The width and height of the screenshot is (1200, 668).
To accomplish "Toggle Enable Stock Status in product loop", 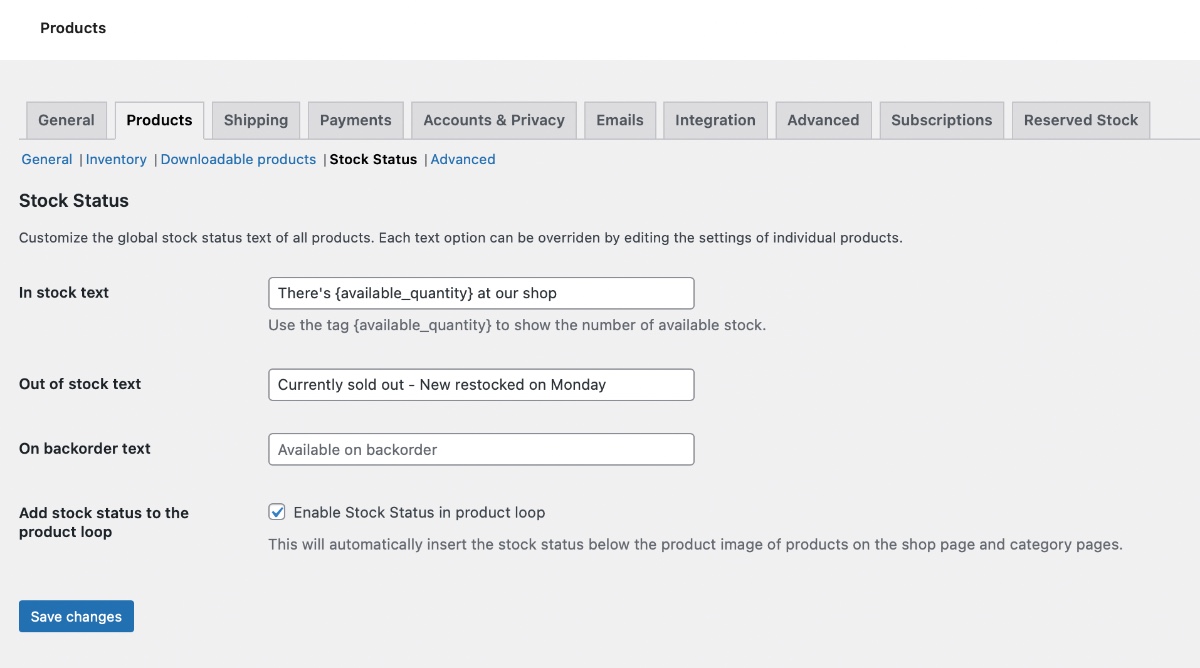I will 277,512.
